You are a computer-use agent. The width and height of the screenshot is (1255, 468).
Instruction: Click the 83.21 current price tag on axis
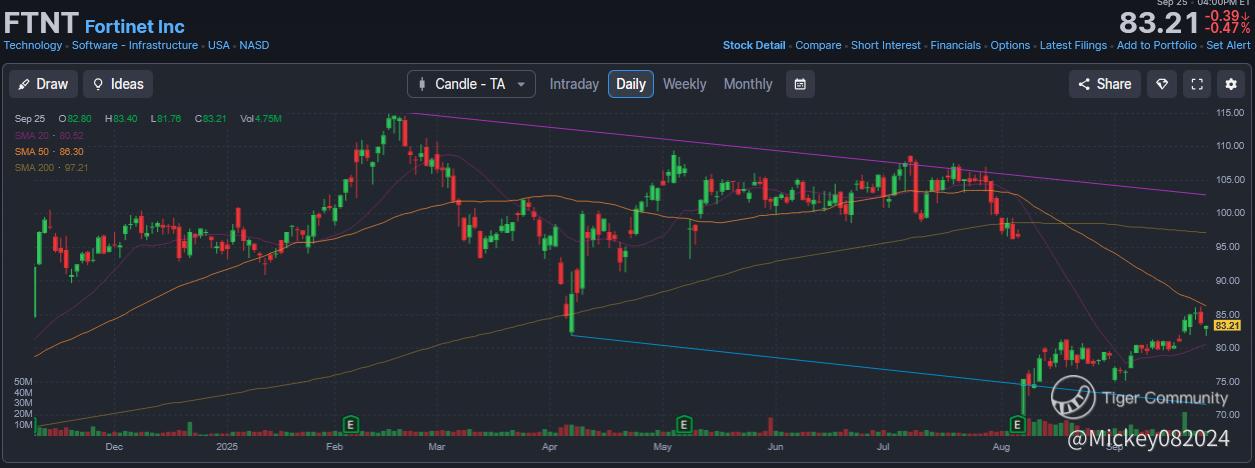pos(1227,325)
